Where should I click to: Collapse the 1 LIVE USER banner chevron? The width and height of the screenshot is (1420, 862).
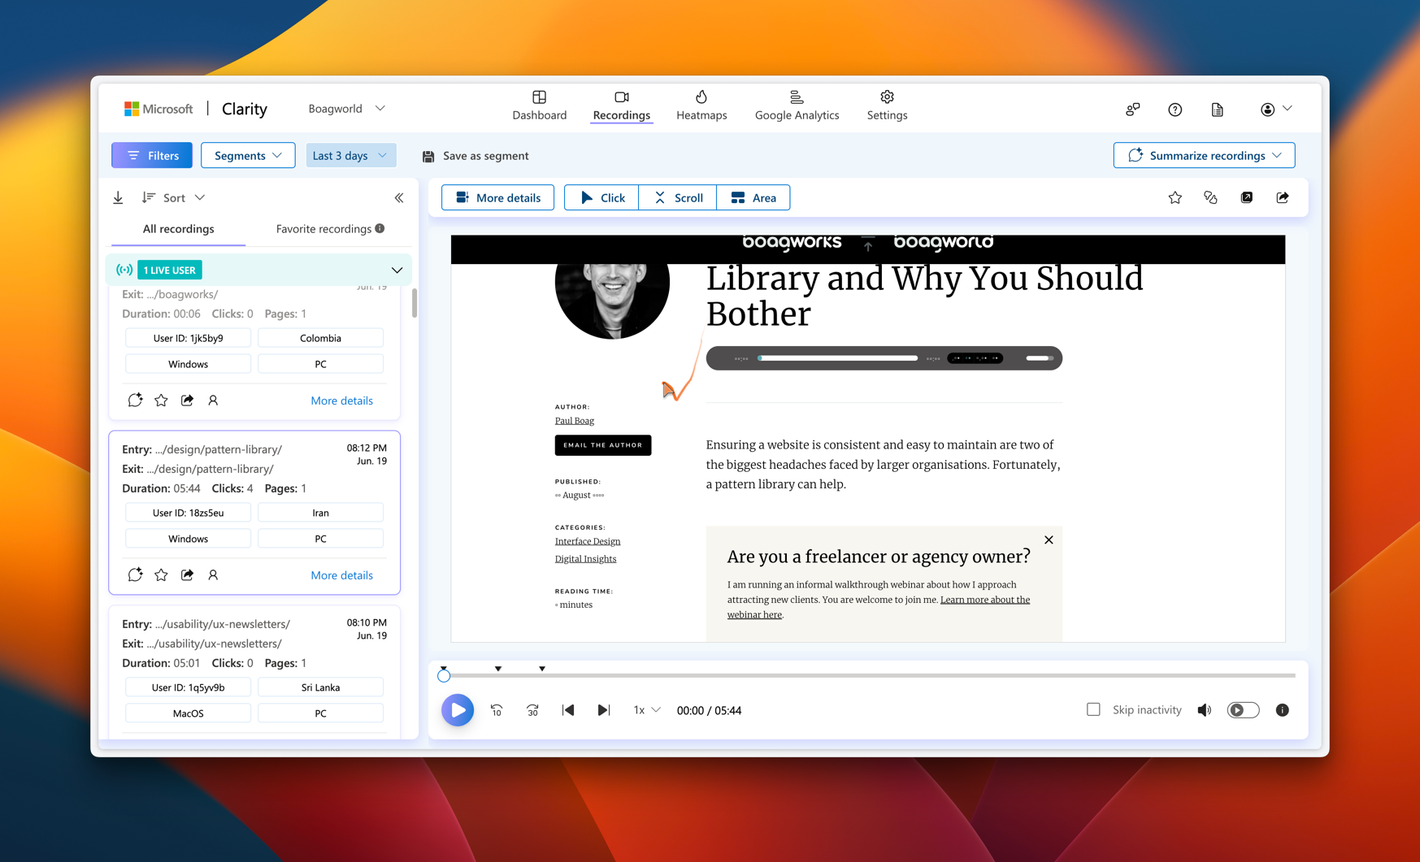pyautogui.click(x=396, y=269)
